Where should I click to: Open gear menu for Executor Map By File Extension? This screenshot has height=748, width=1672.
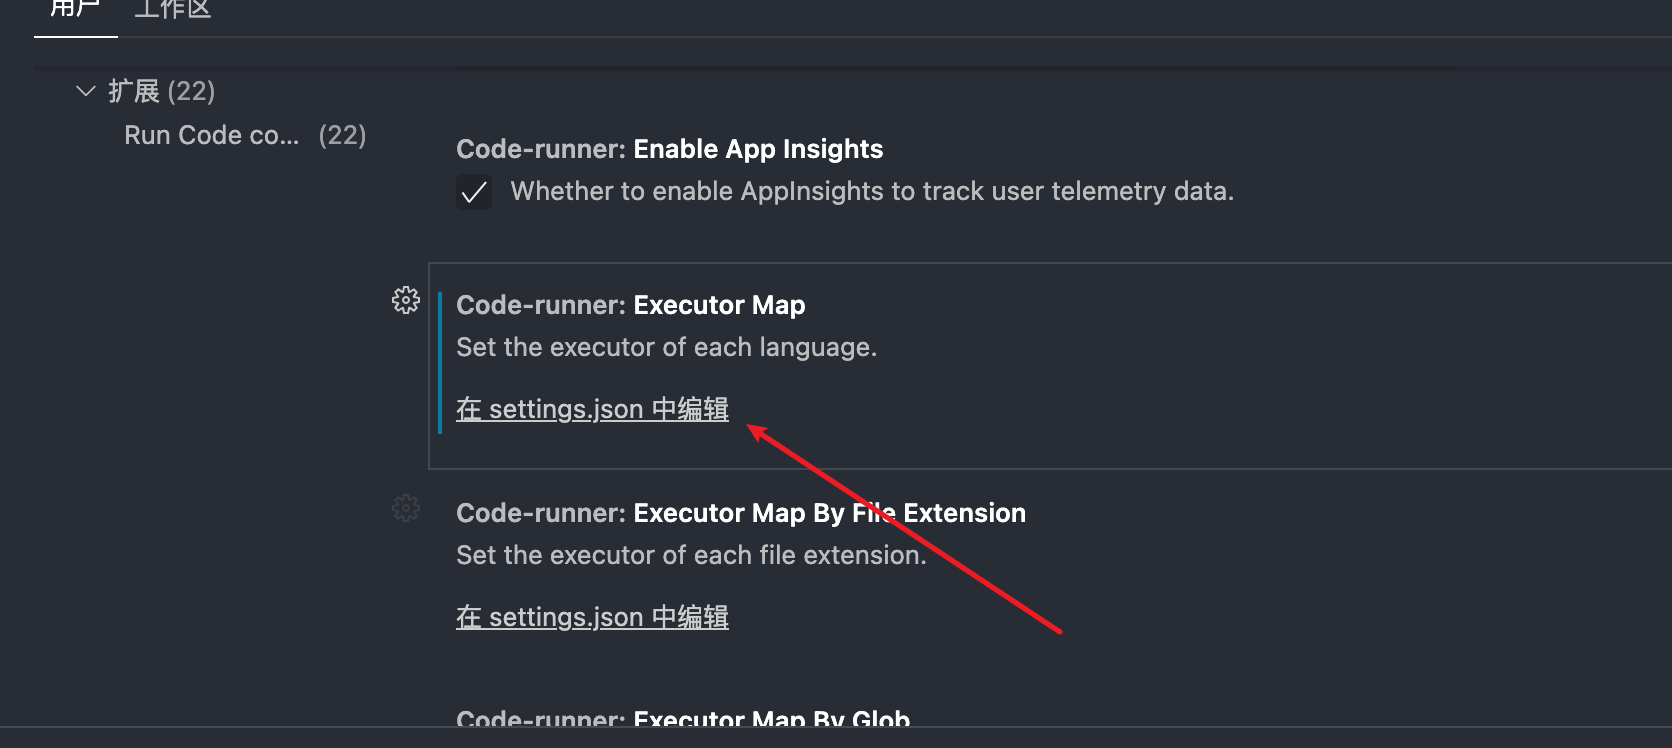(x=406, y=508)
